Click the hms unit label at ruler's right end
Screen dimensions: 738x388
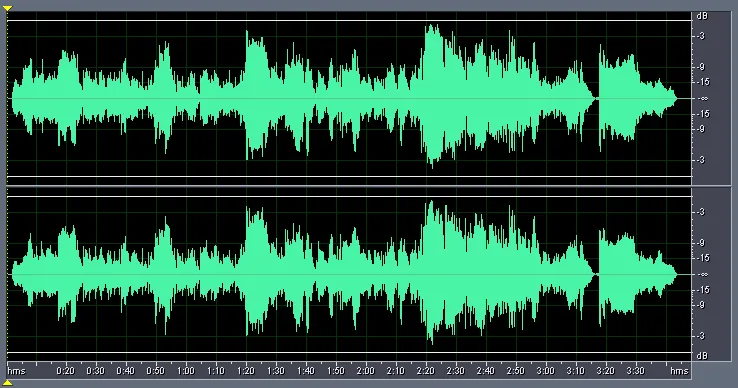click(679, 371)
